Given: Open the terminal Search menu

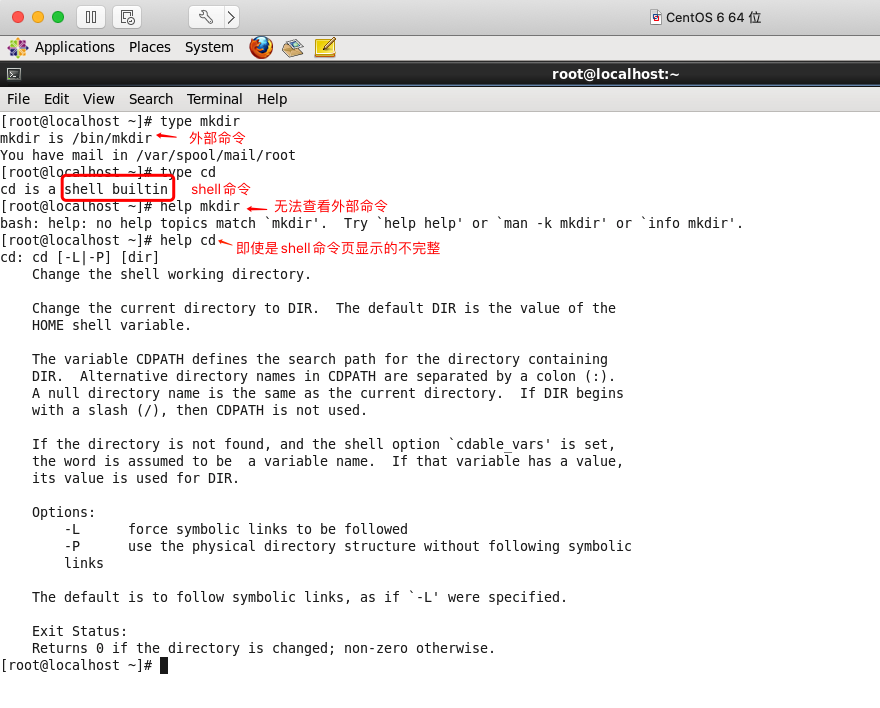Looking at the screenshot, I should (x=151, y=99).
